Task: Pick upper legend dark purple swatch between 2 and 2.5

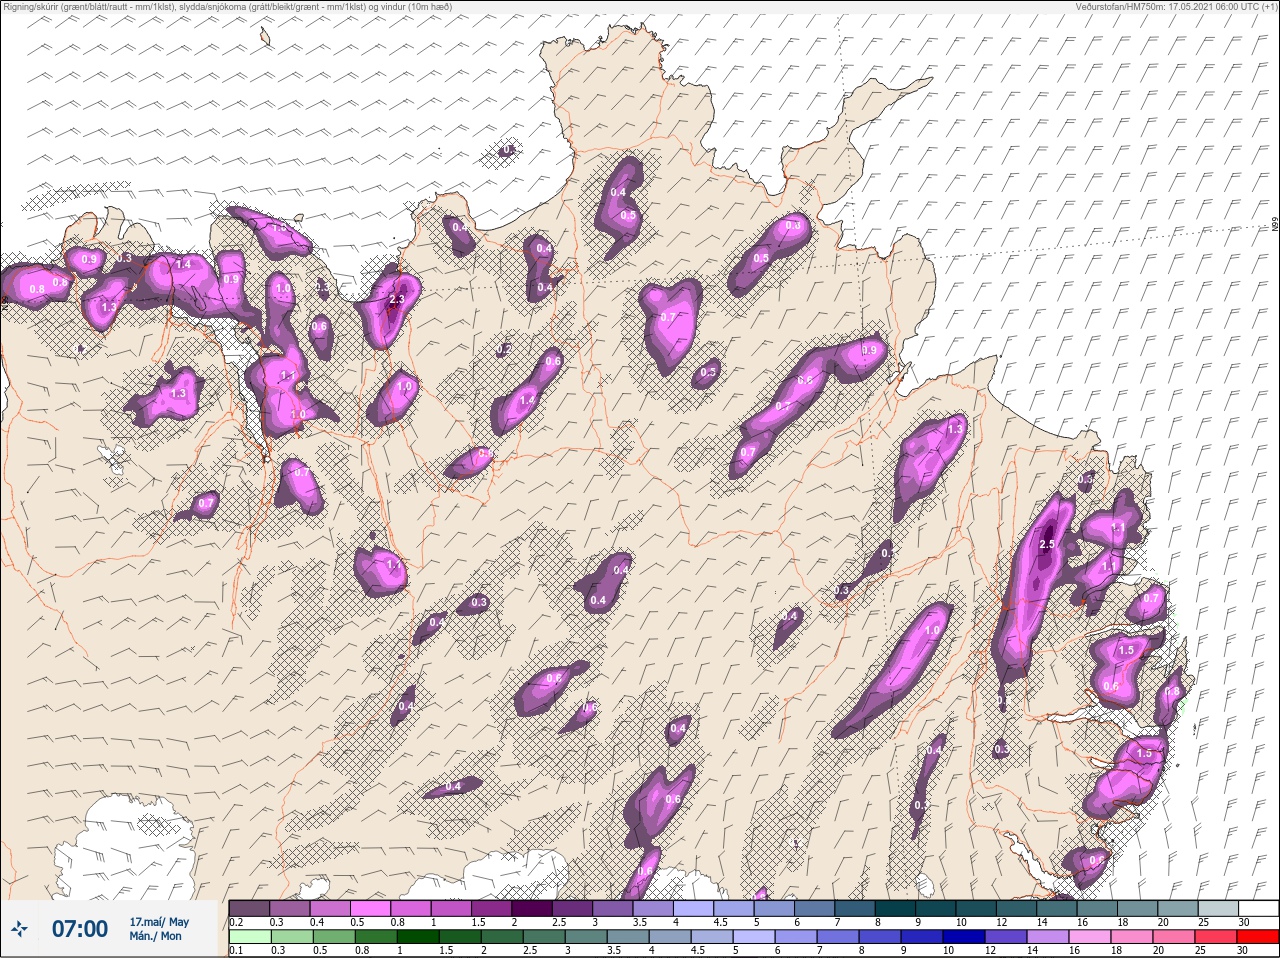Action: 532,908
